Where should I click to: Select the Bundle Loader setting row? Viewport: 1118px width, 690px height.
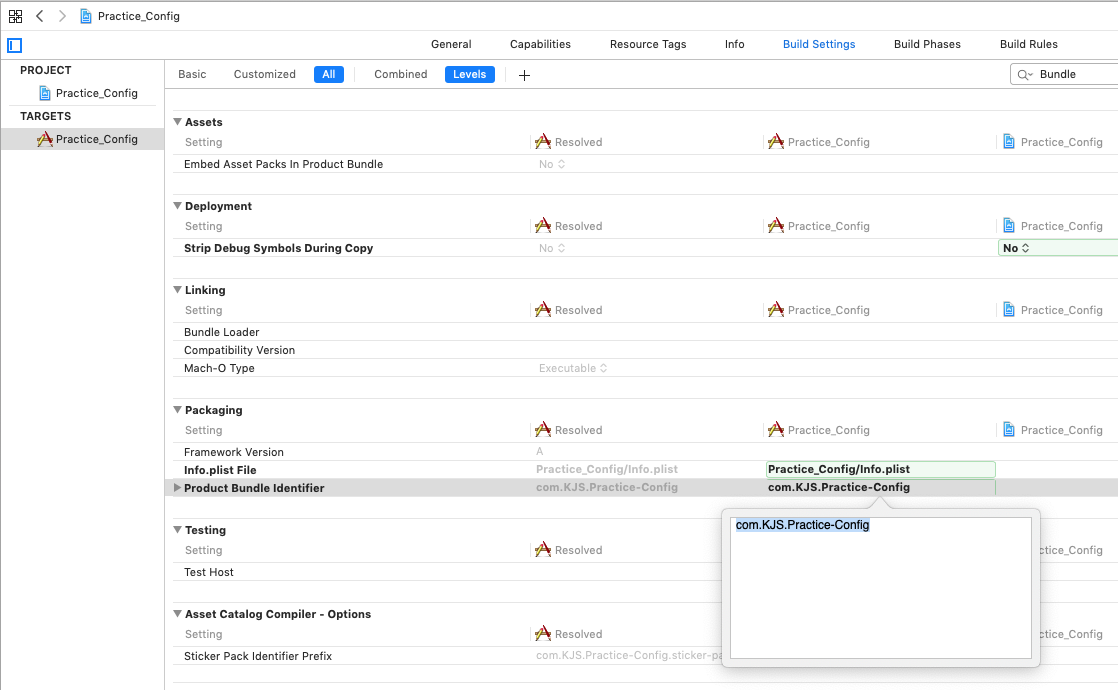click(645, 332)
